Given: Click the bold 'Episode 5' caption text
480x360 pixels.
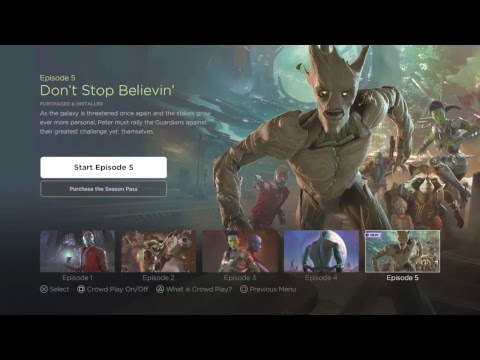Looking at the screenshot, I should (x=403, y=278).
